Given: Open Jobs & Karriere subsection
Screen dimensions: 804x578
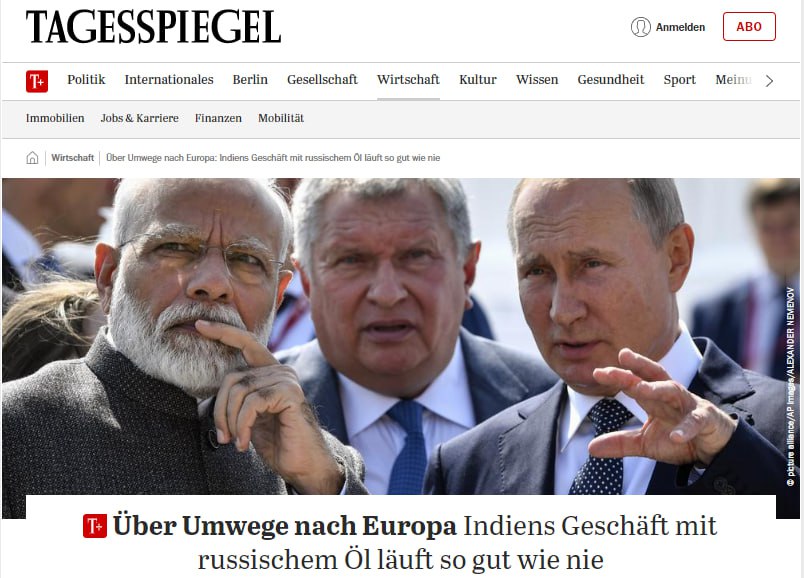Looking at the screenshot, I should click(139, 118).
